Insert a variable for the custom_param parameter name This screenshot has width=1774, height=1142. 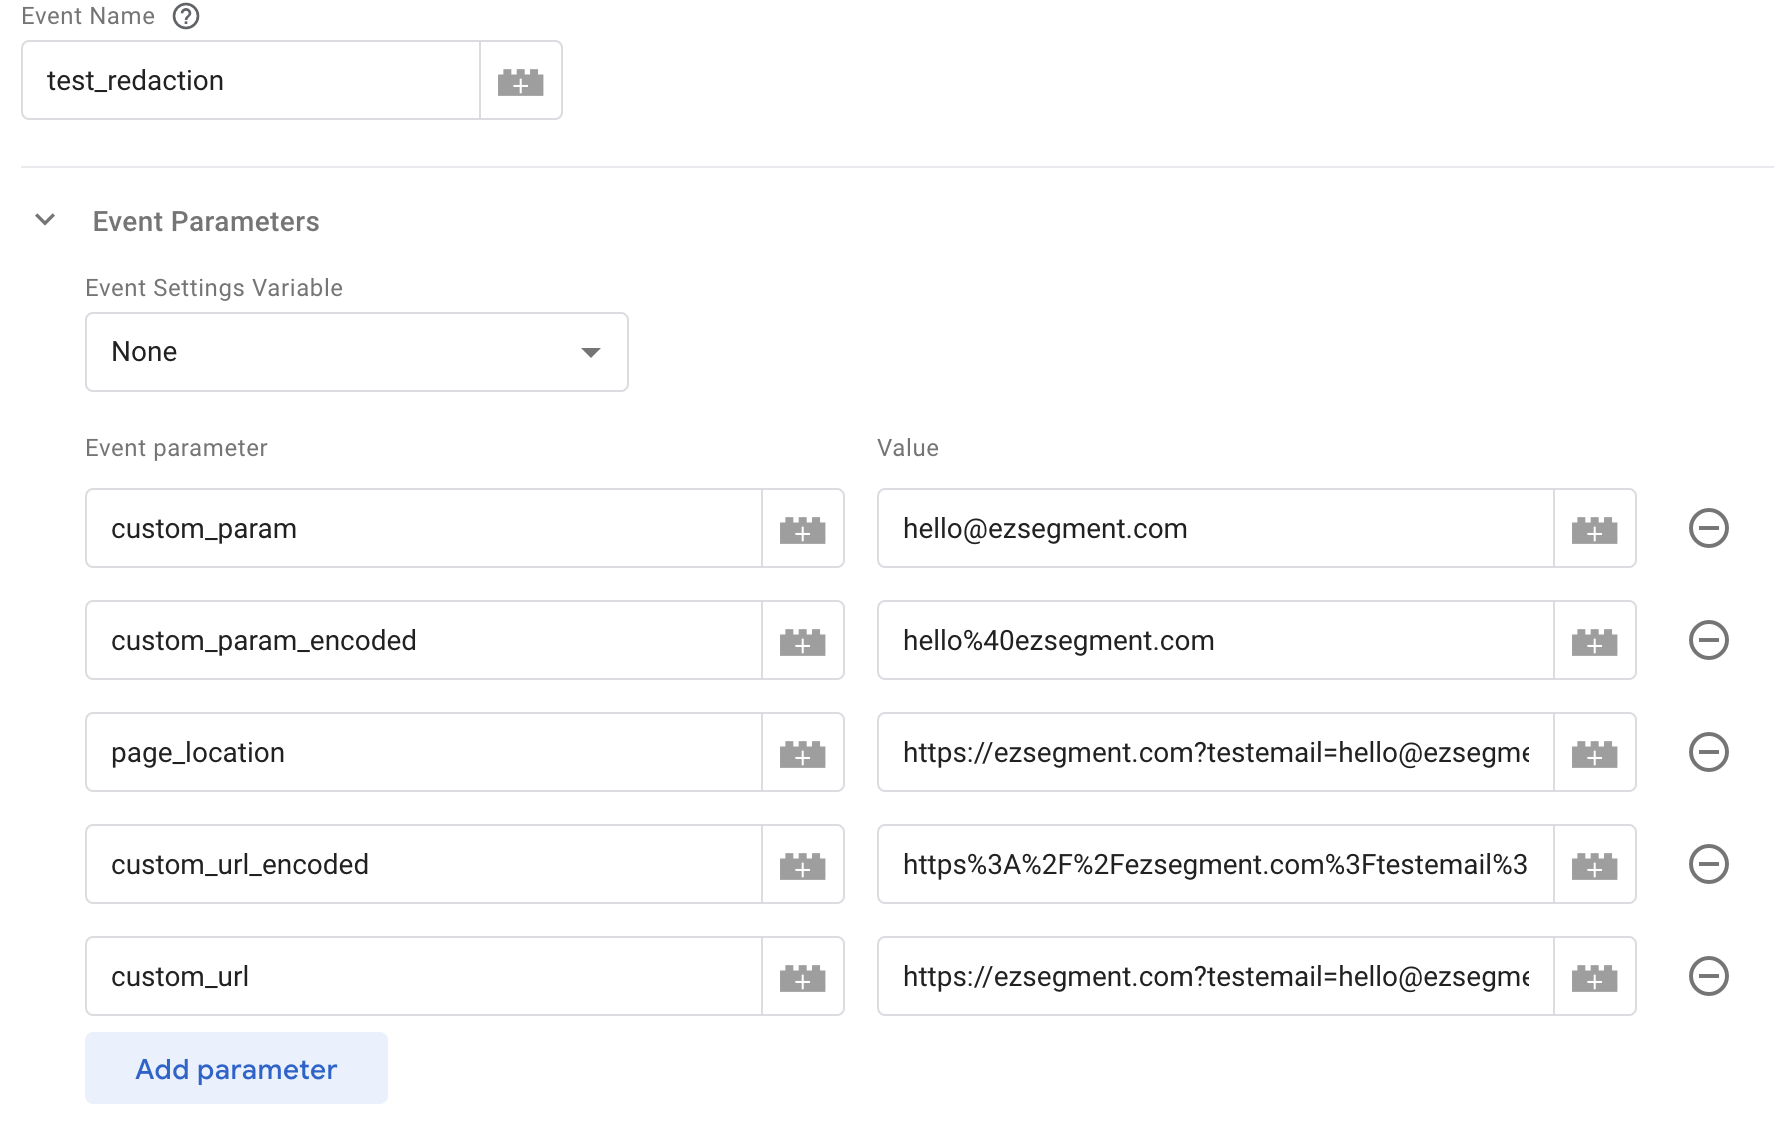coord(803,529)
